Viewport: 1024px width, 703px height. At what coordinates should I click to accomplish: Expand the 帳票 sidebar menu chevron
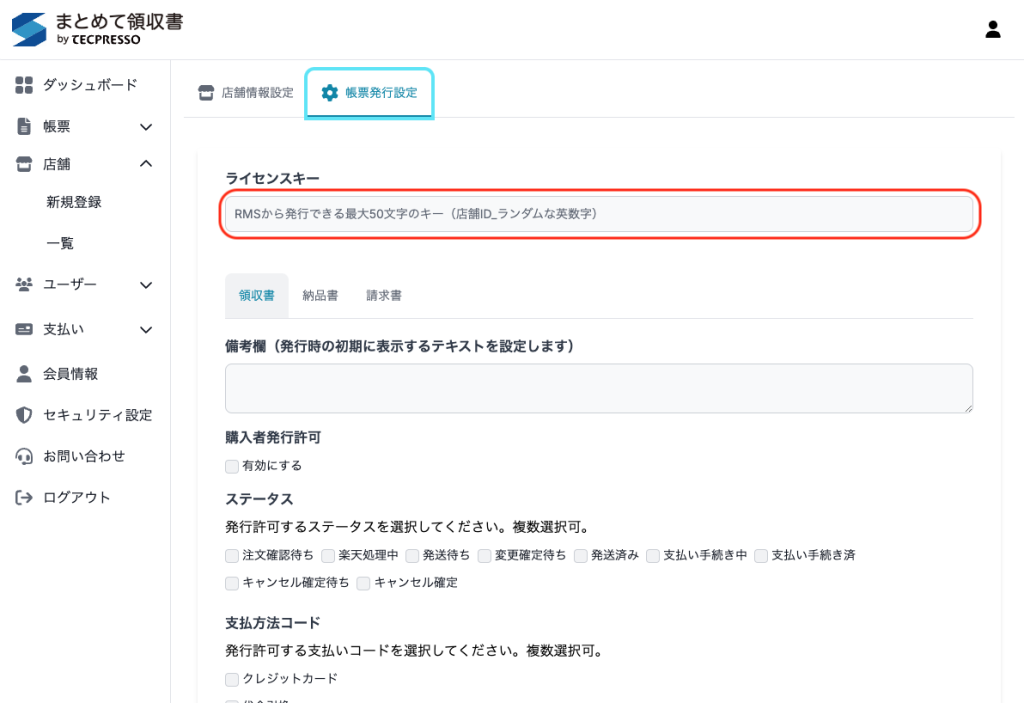(x=146, y=127)
